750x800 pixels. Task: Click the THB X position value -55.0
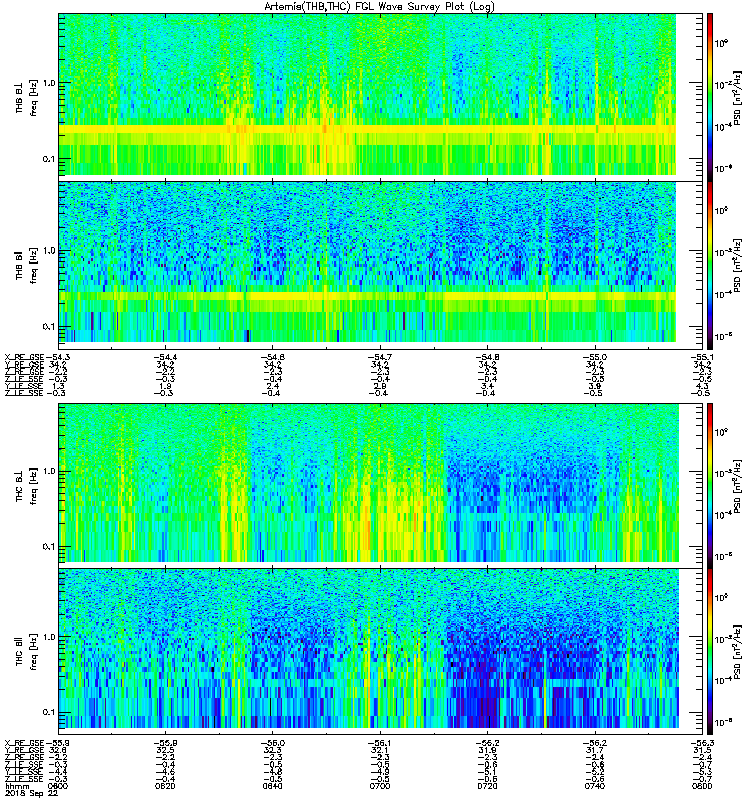[595, 357]
